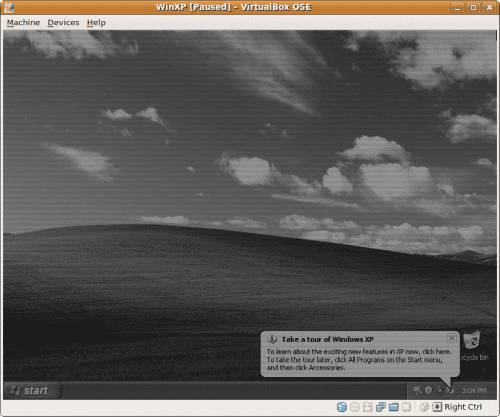
Task: Click the hard disk activity indicator icon
Action: 342,407
